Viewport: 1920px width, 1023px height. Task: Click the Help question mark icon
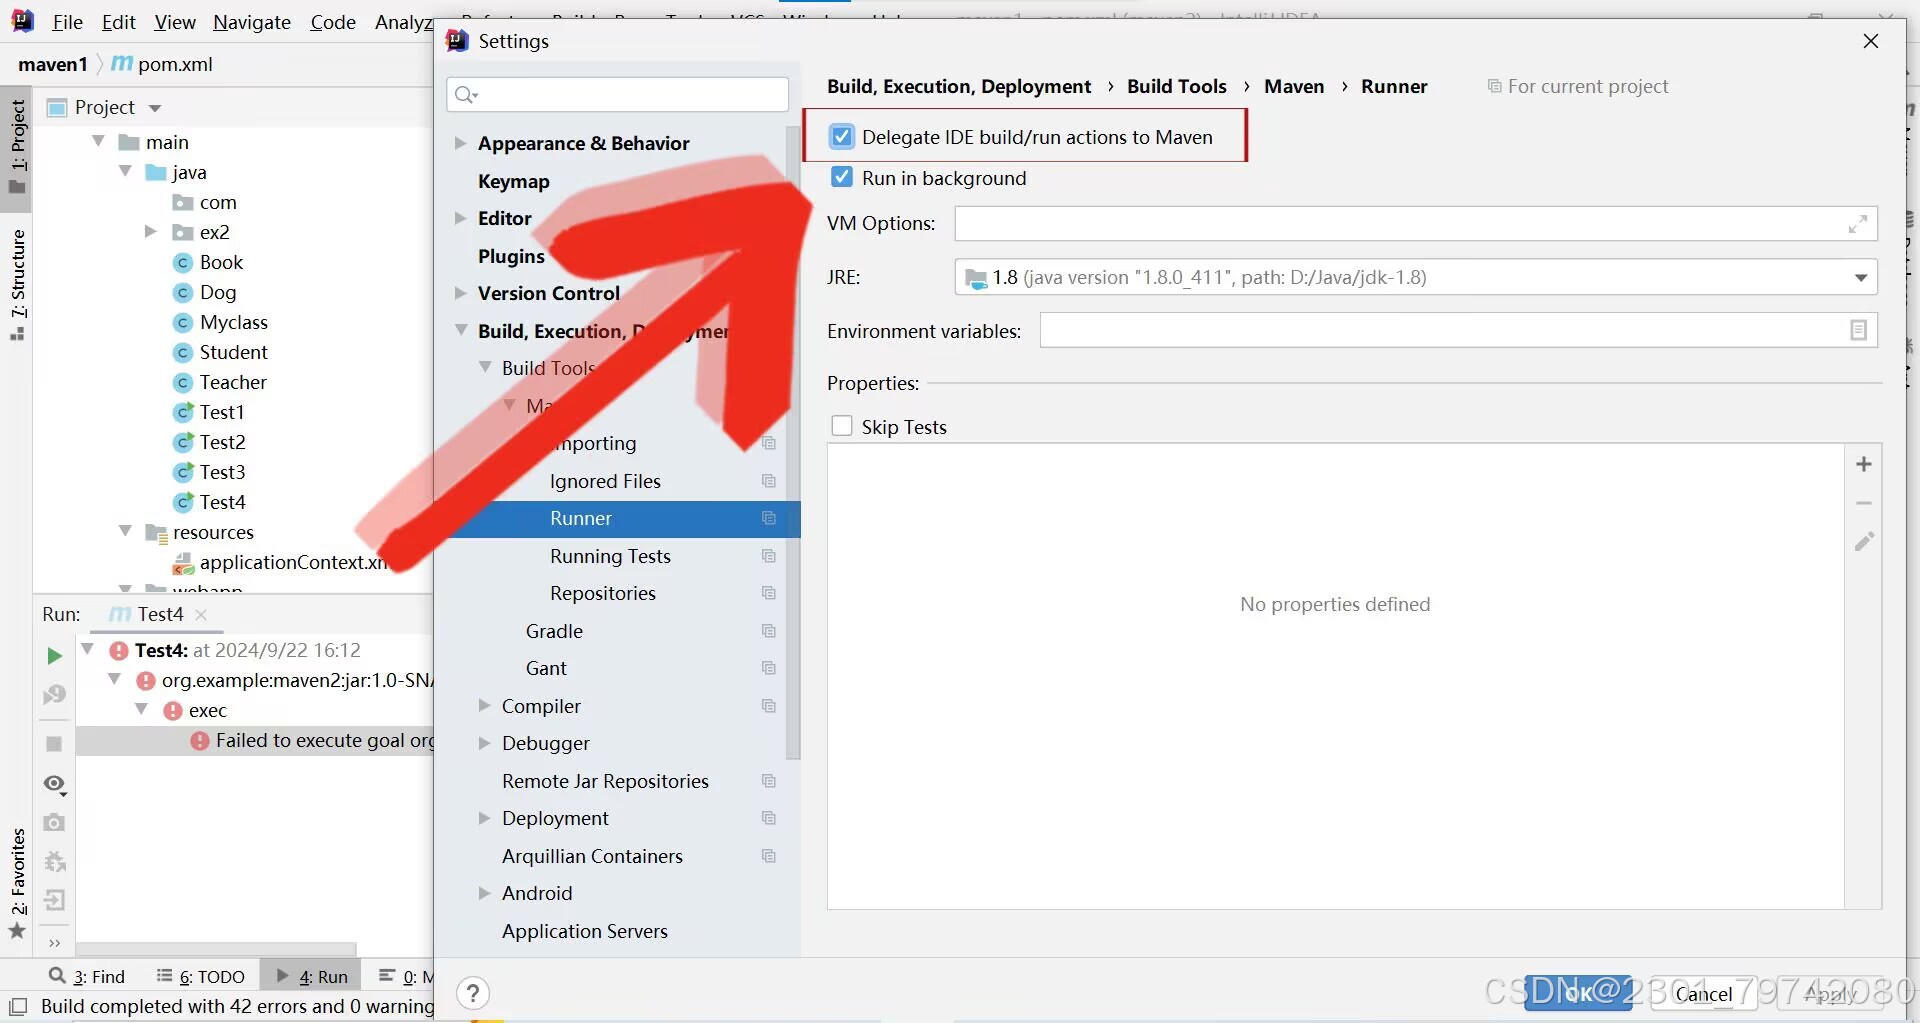tap(473, 993)
